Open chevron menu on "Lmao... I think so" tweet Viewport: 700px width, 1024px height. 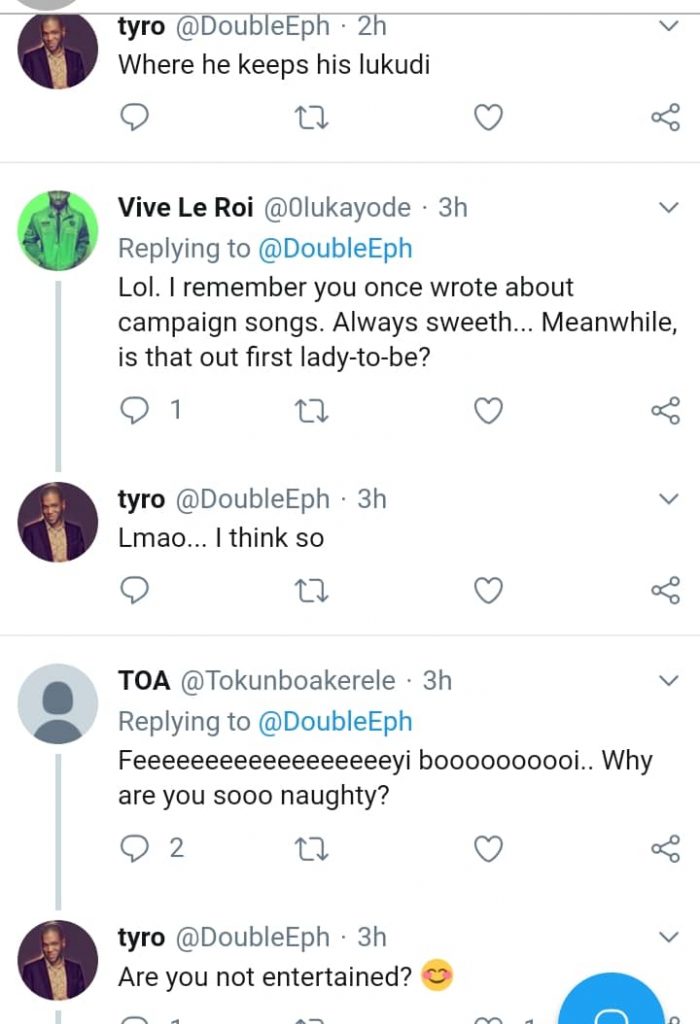pos(668,499)
